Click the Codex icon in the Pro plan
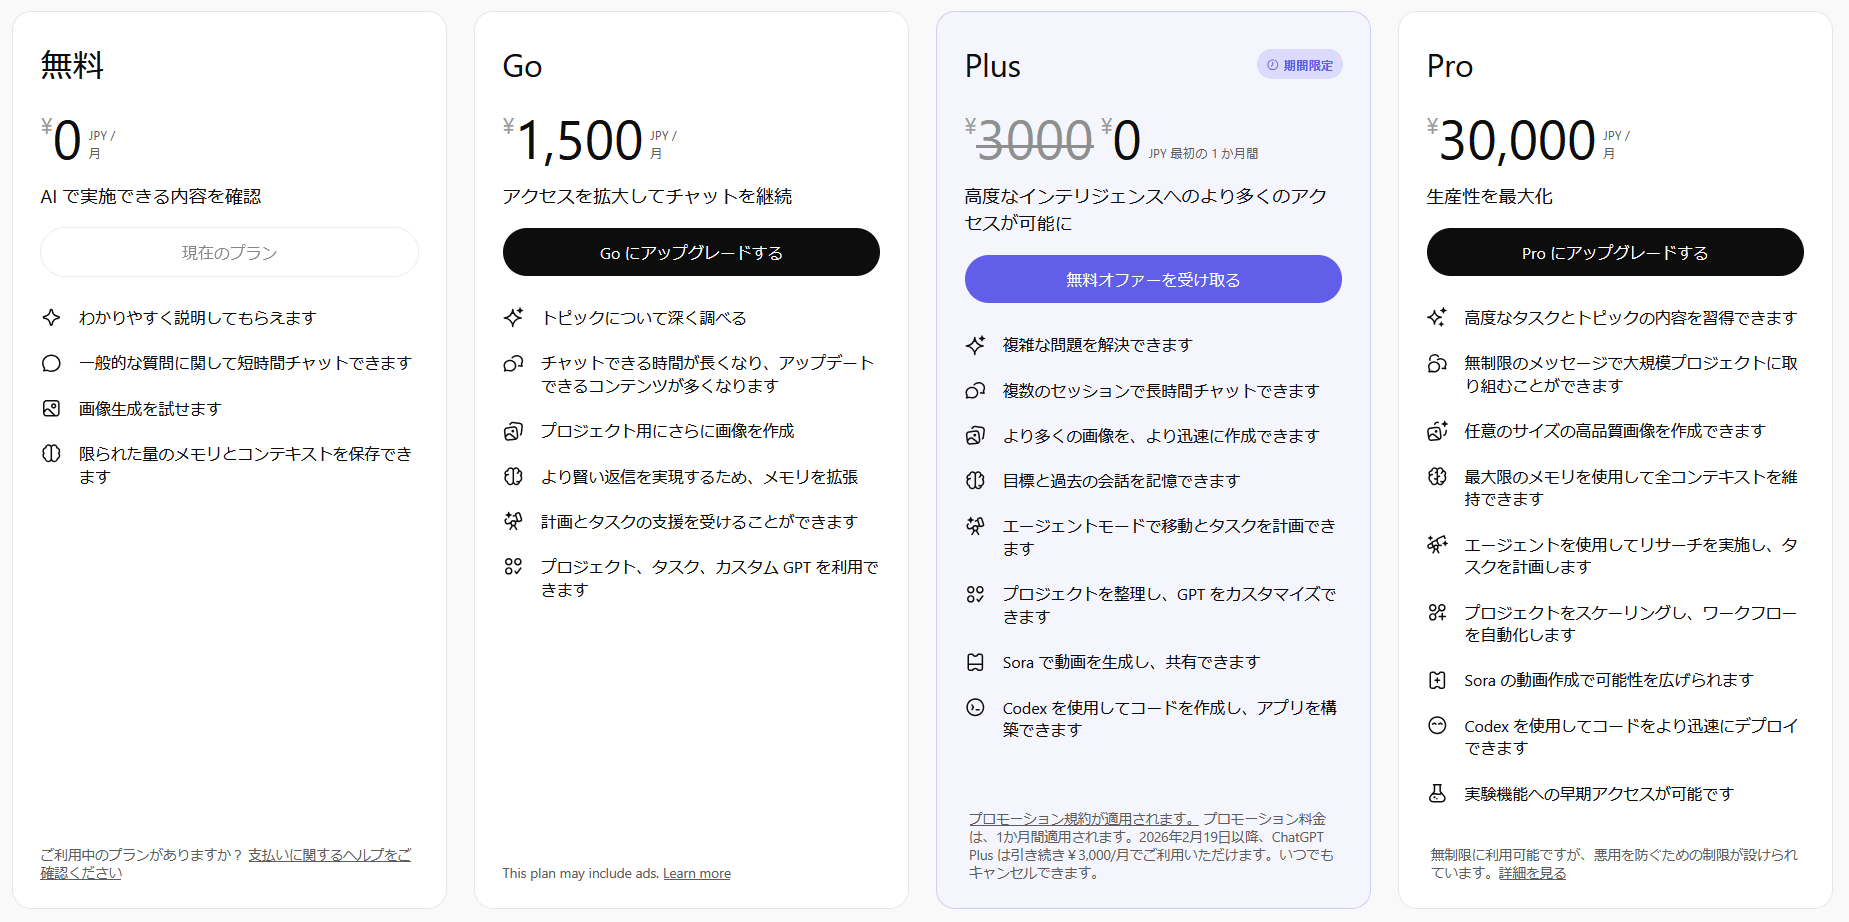 tap(1437, 726)
